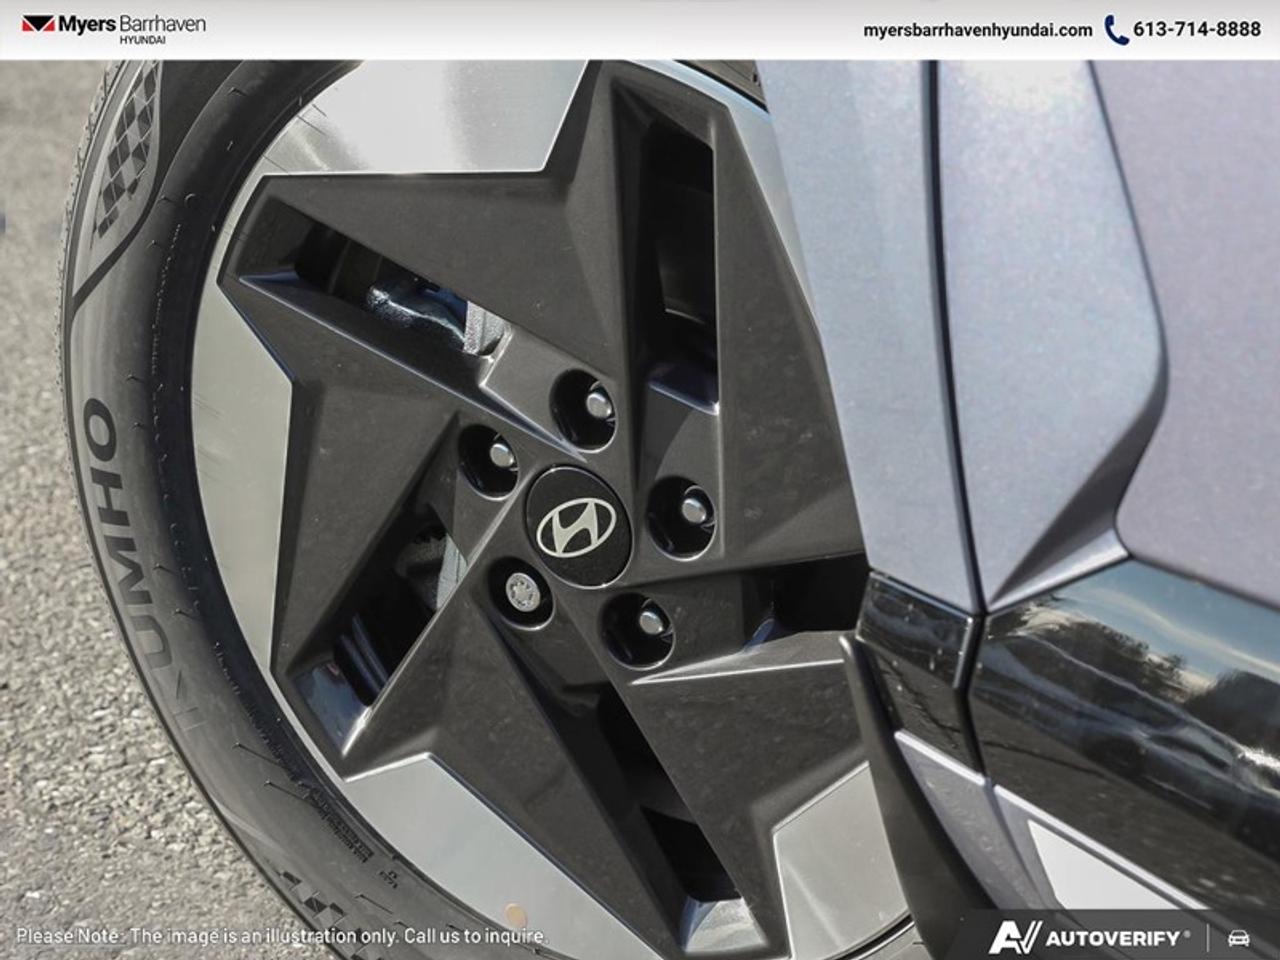Click the car icon beside AutoVerify

click(1239, 938)
